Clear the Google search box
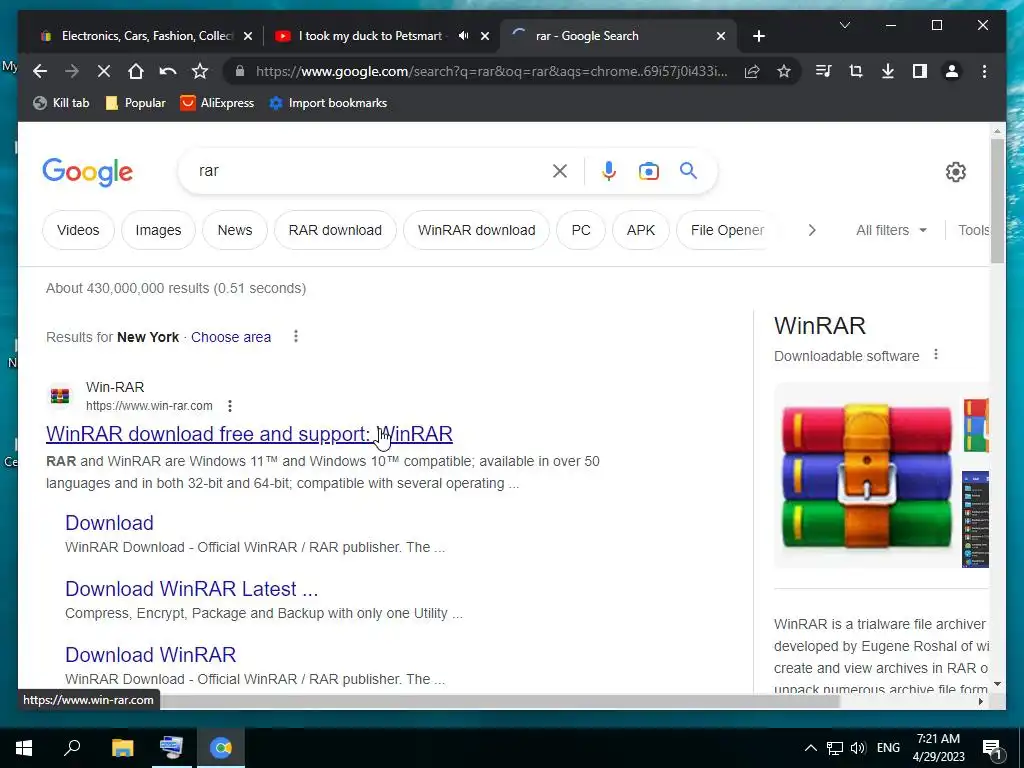1024x768 pixels. click(560, 171)
